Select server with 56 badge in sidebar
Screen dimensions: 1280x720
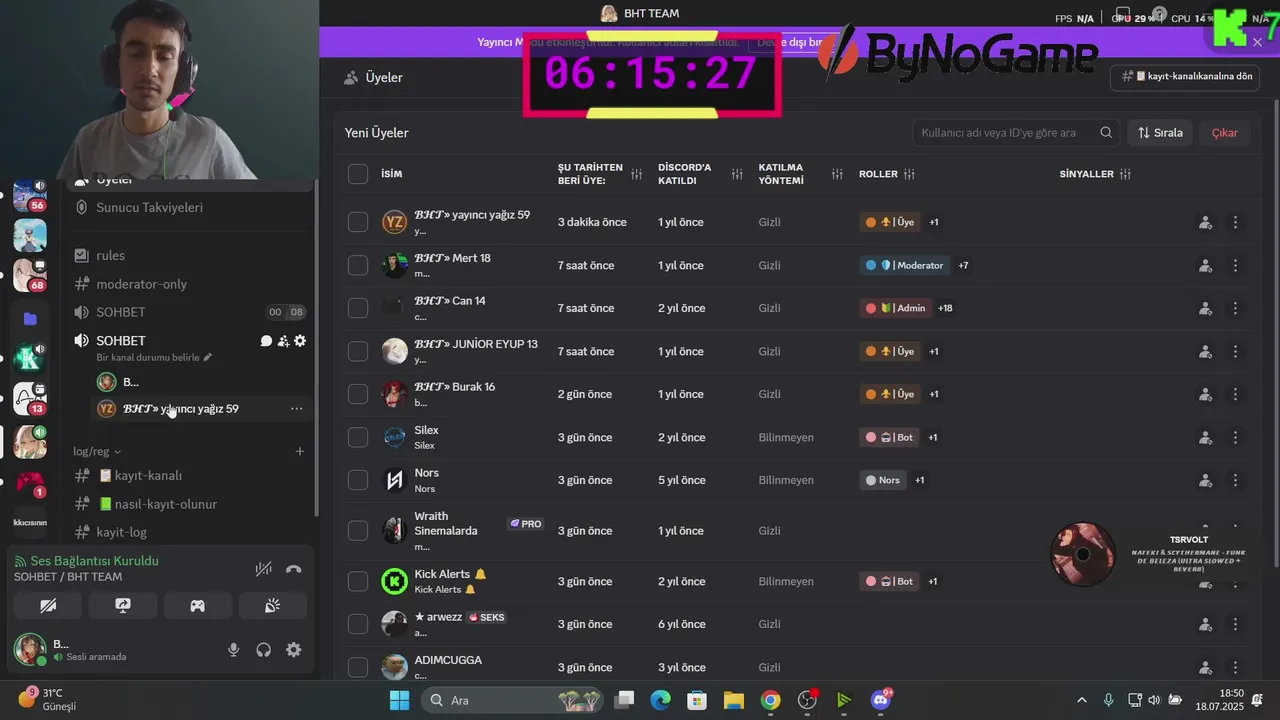click(x=29, y=195)
